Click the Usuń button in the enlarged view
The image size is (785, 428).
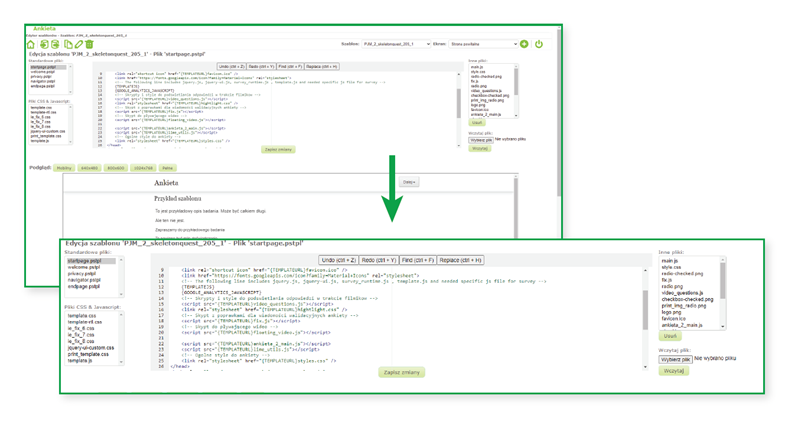(x=670, y=336)
